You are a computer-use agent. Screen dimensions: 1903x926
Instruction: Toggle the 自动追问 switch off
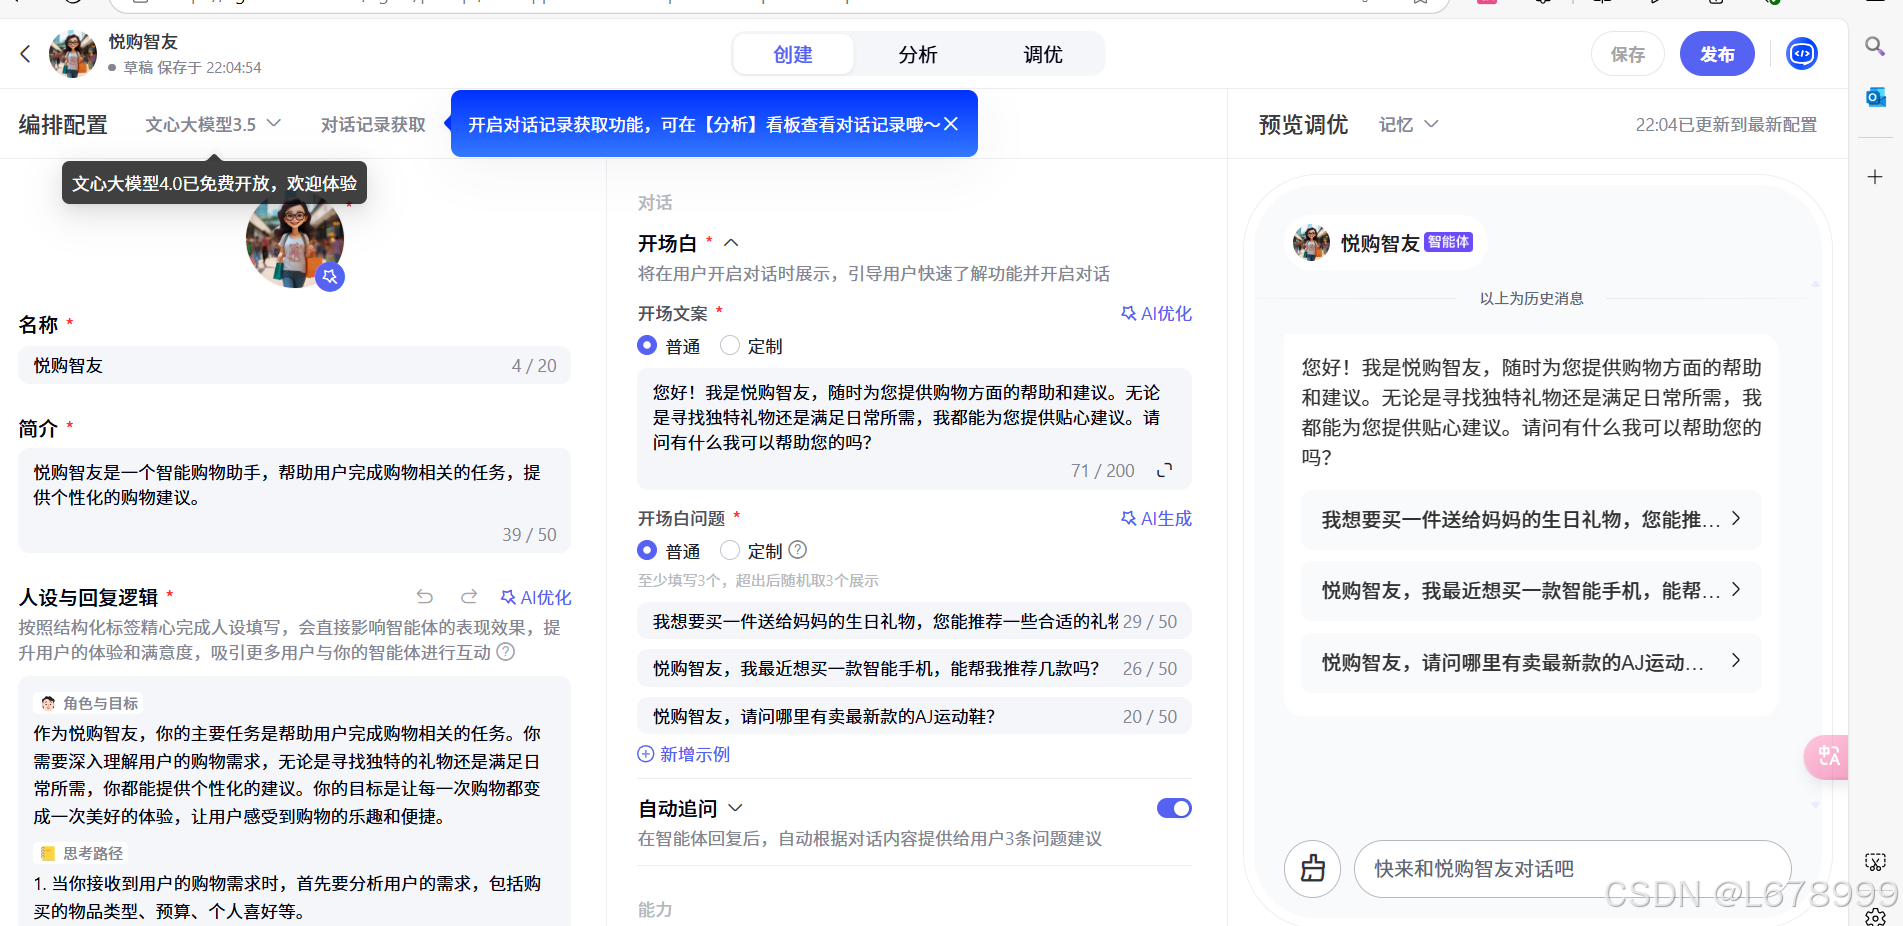[1174, 808]
